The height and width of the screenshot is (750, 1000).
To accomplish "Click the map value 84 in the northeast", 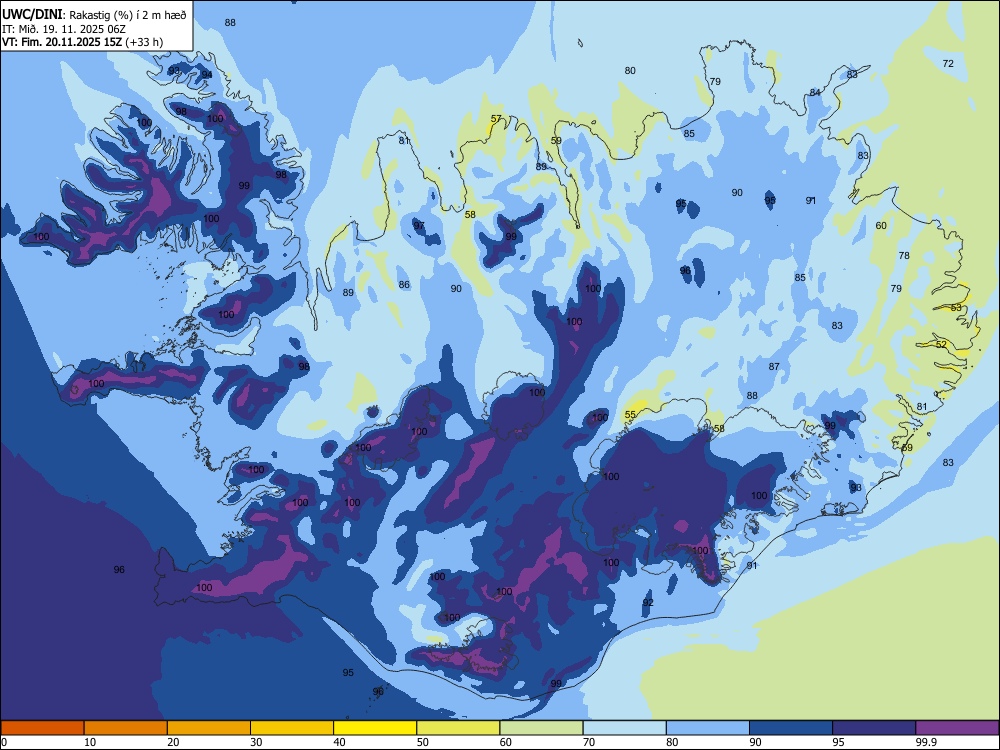I will point(815,92).
